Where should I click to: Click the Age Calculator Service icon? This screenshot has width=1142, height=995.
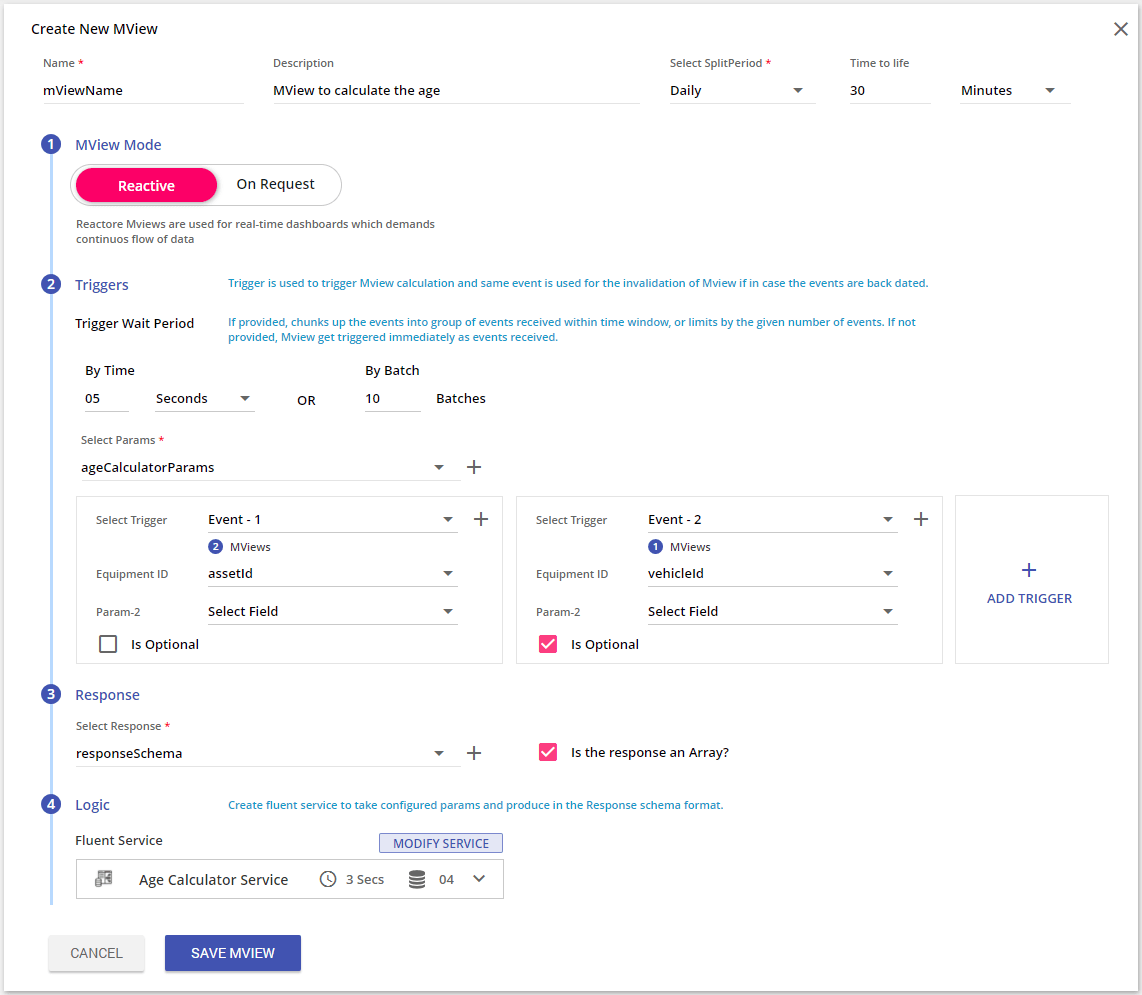click(103, 879)
